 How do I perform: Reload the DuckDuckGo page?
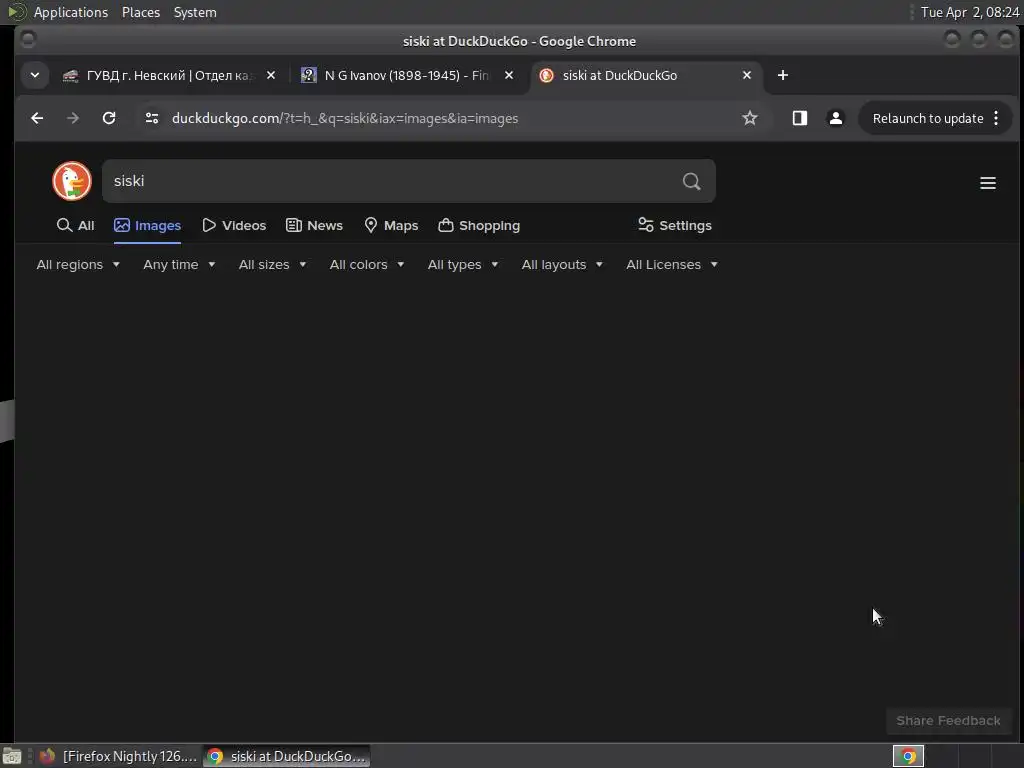click(109, 118)
